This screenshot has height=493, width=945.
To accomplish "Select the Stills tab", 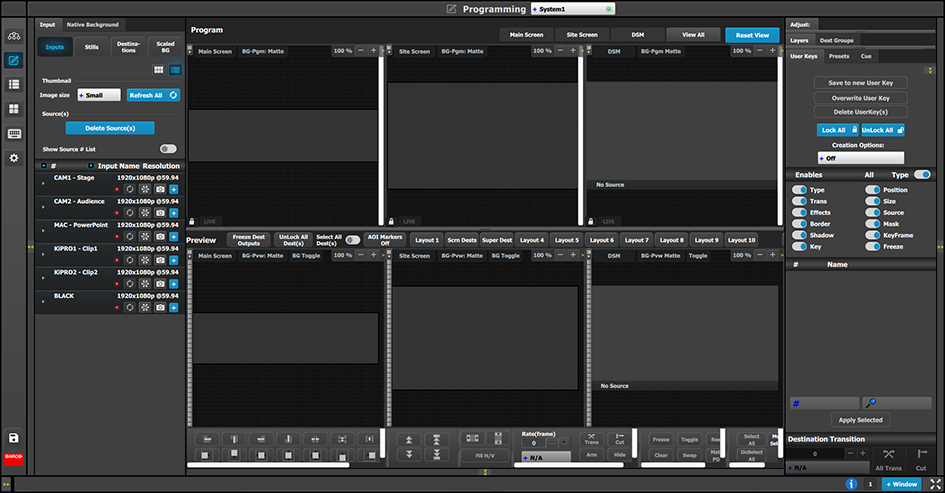I will pos(92,47).
